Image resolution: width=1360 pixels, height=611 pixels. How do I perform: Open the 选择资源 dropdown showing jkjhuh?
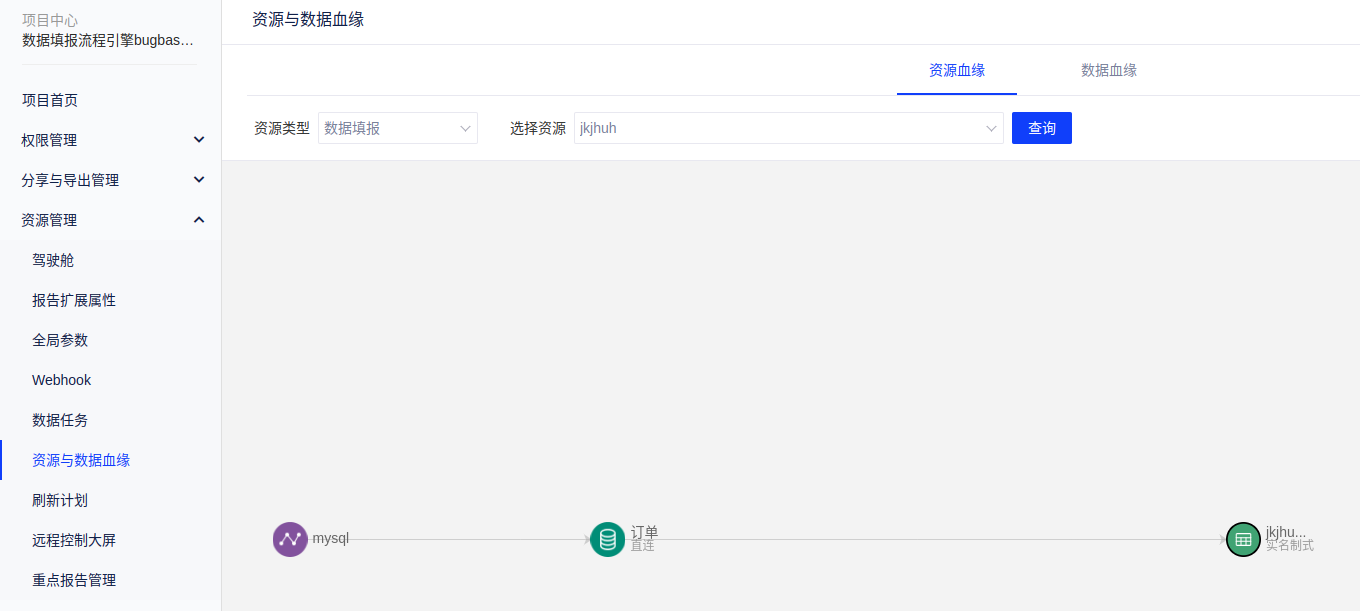coord(788,128)
